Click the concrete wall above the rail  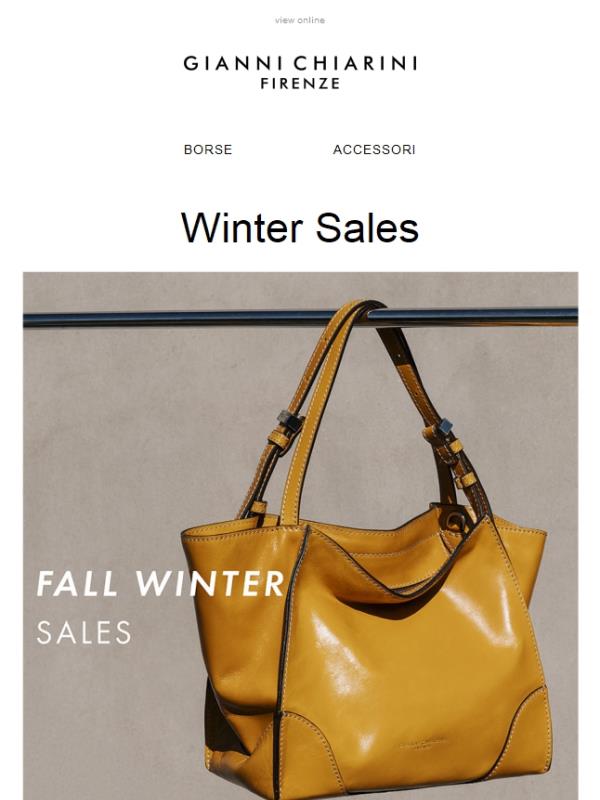[x=301, y=289]
